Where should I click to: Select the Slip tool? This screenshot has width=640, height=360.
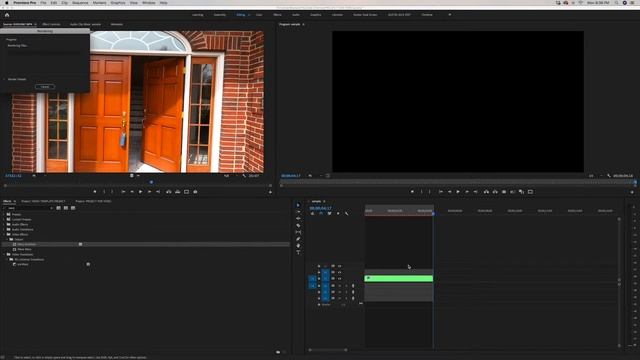click(x=298, y=232)
